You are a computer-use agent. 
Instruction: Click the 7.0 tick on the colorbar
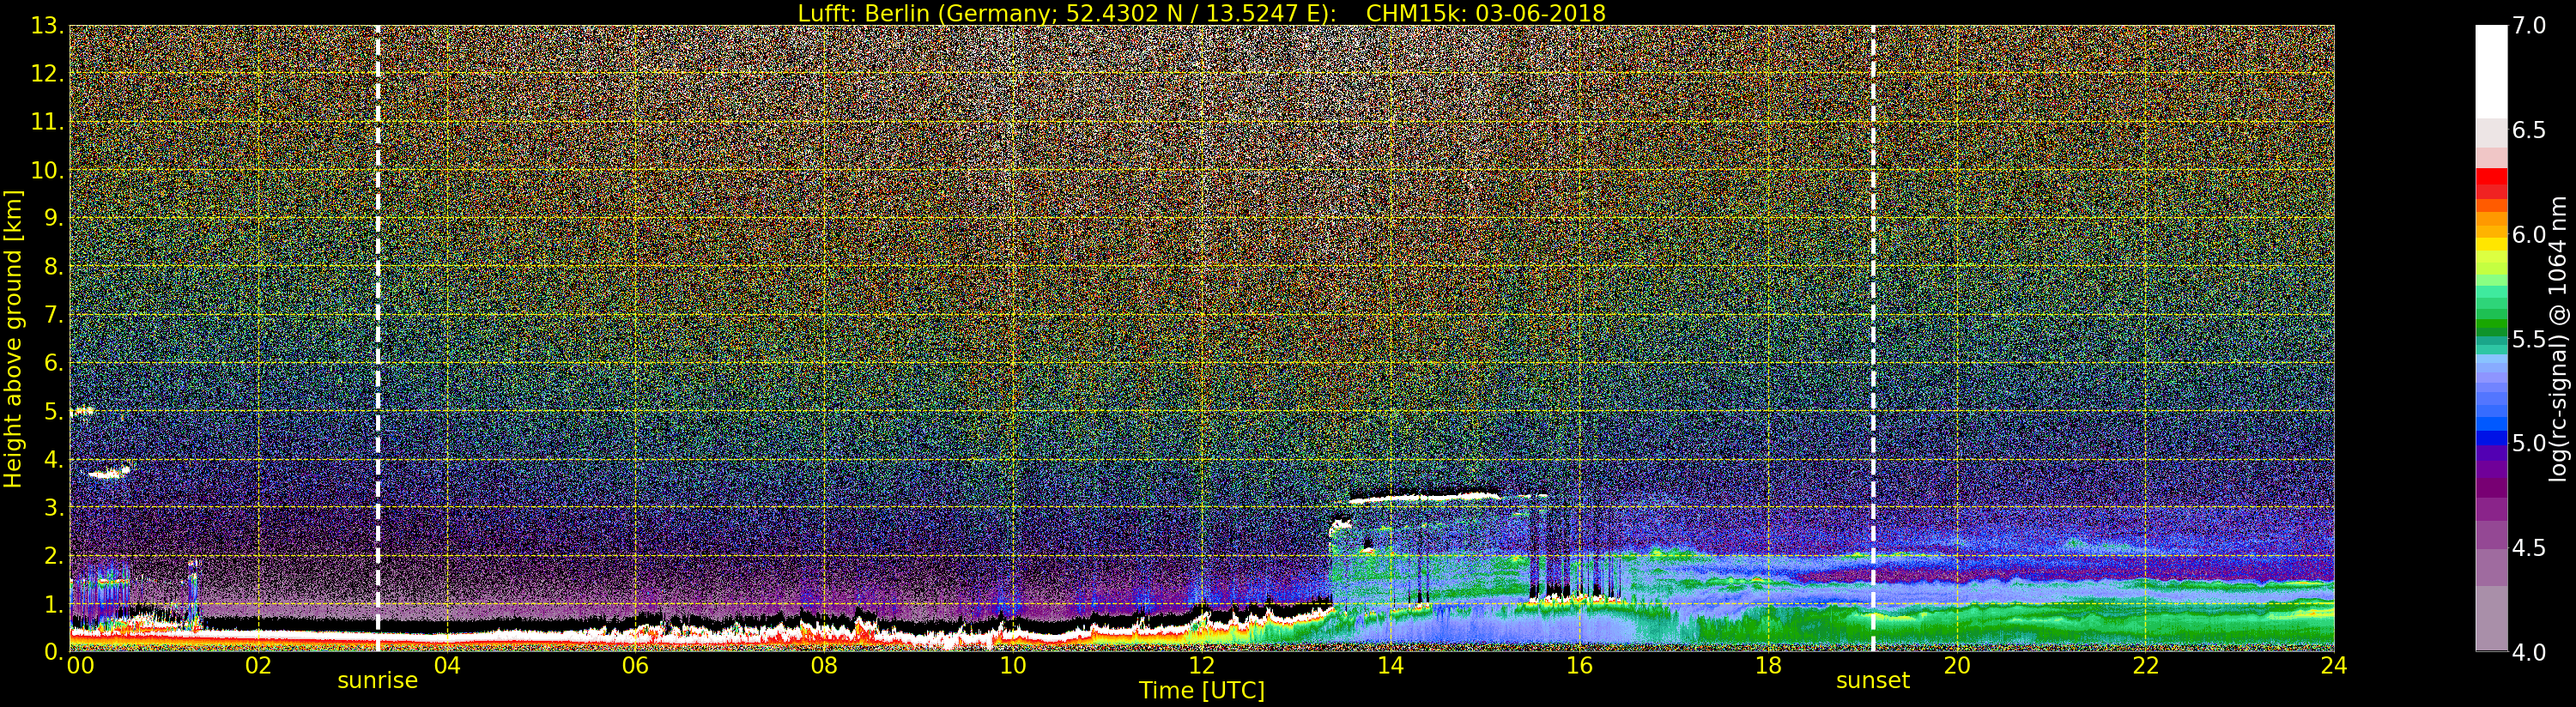(x=2529, y=26)
